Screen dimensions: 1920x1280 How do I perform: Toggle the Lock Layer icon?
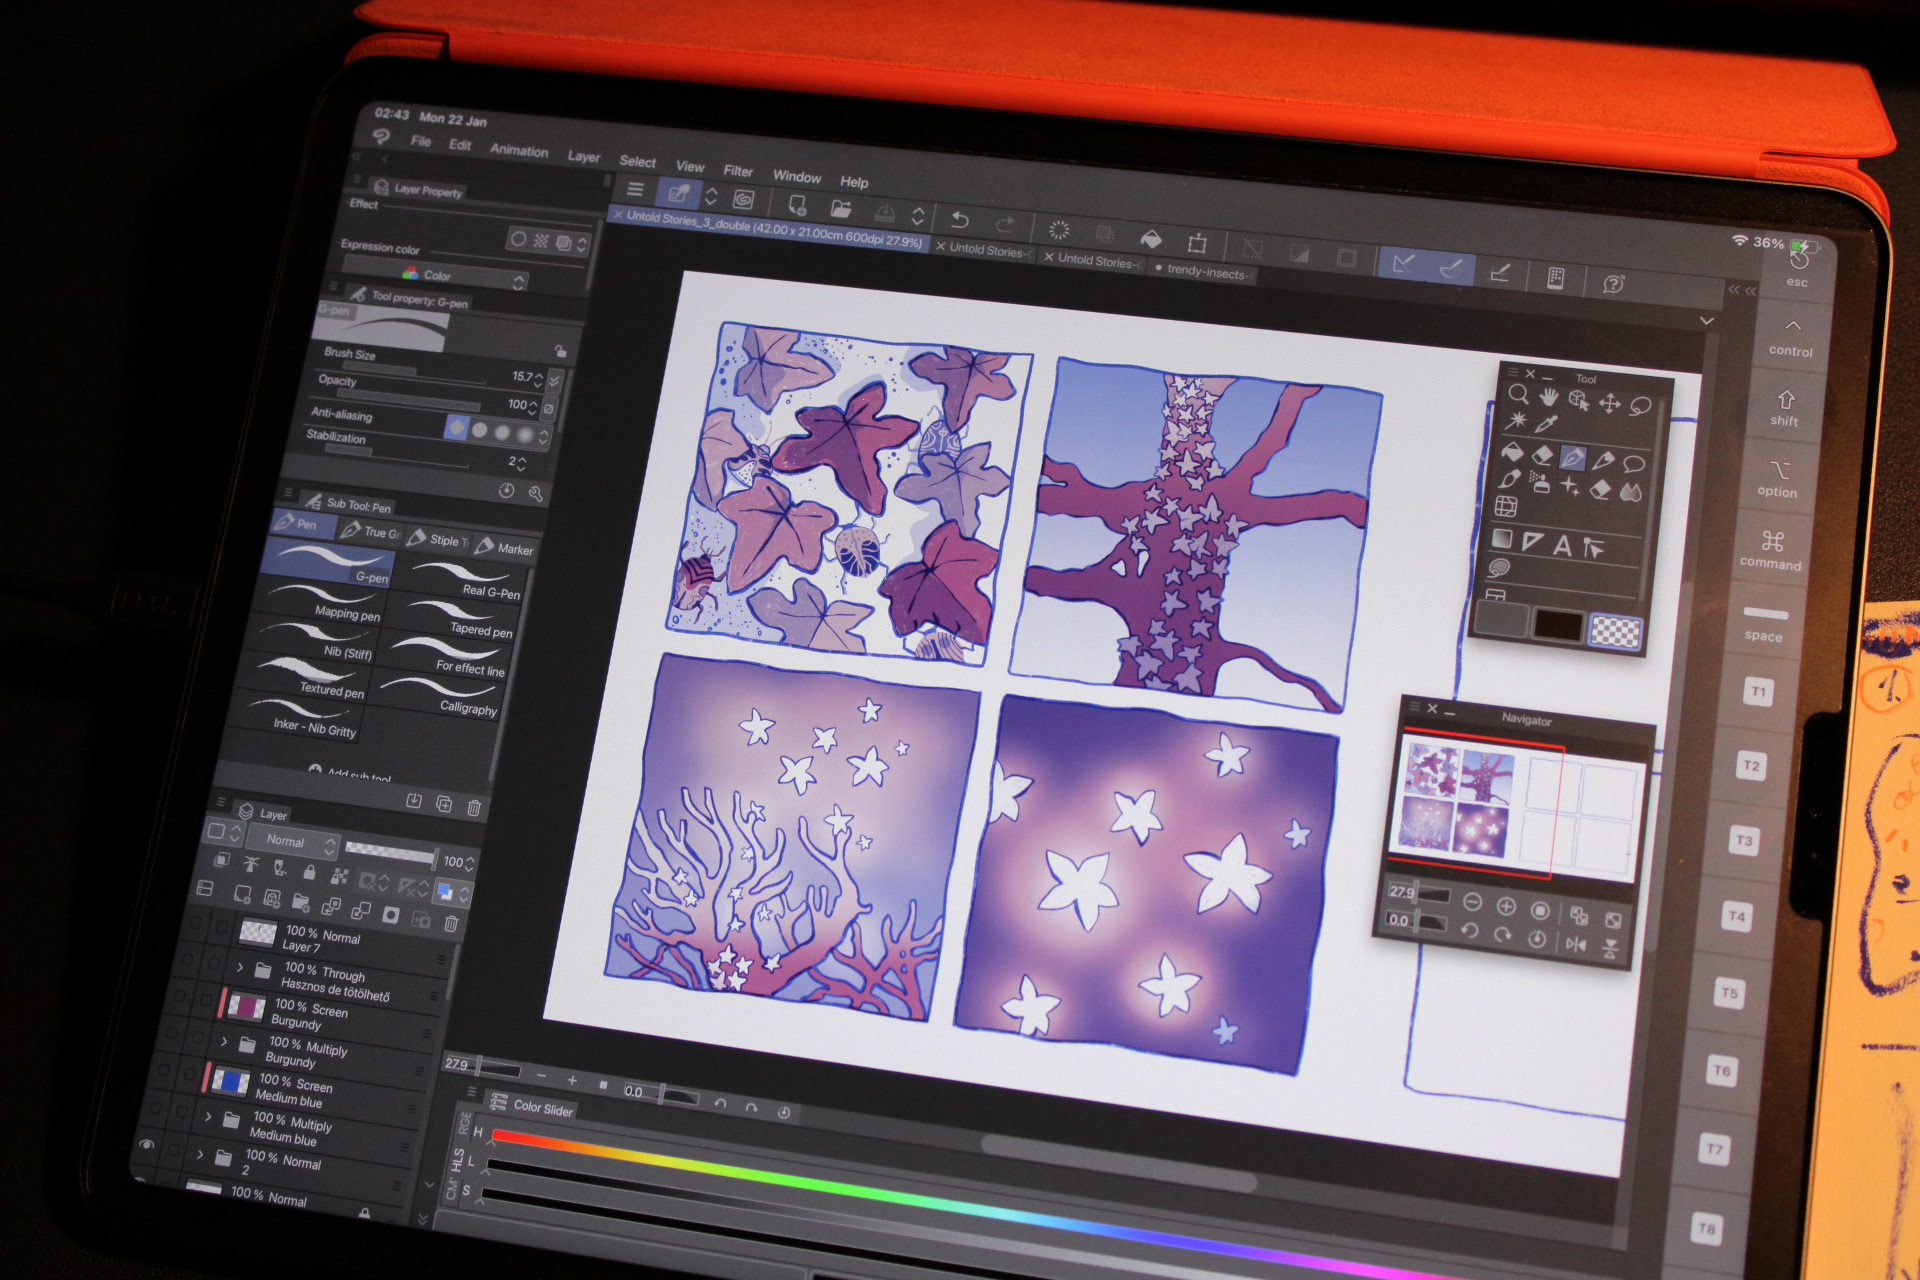[309, 873]
